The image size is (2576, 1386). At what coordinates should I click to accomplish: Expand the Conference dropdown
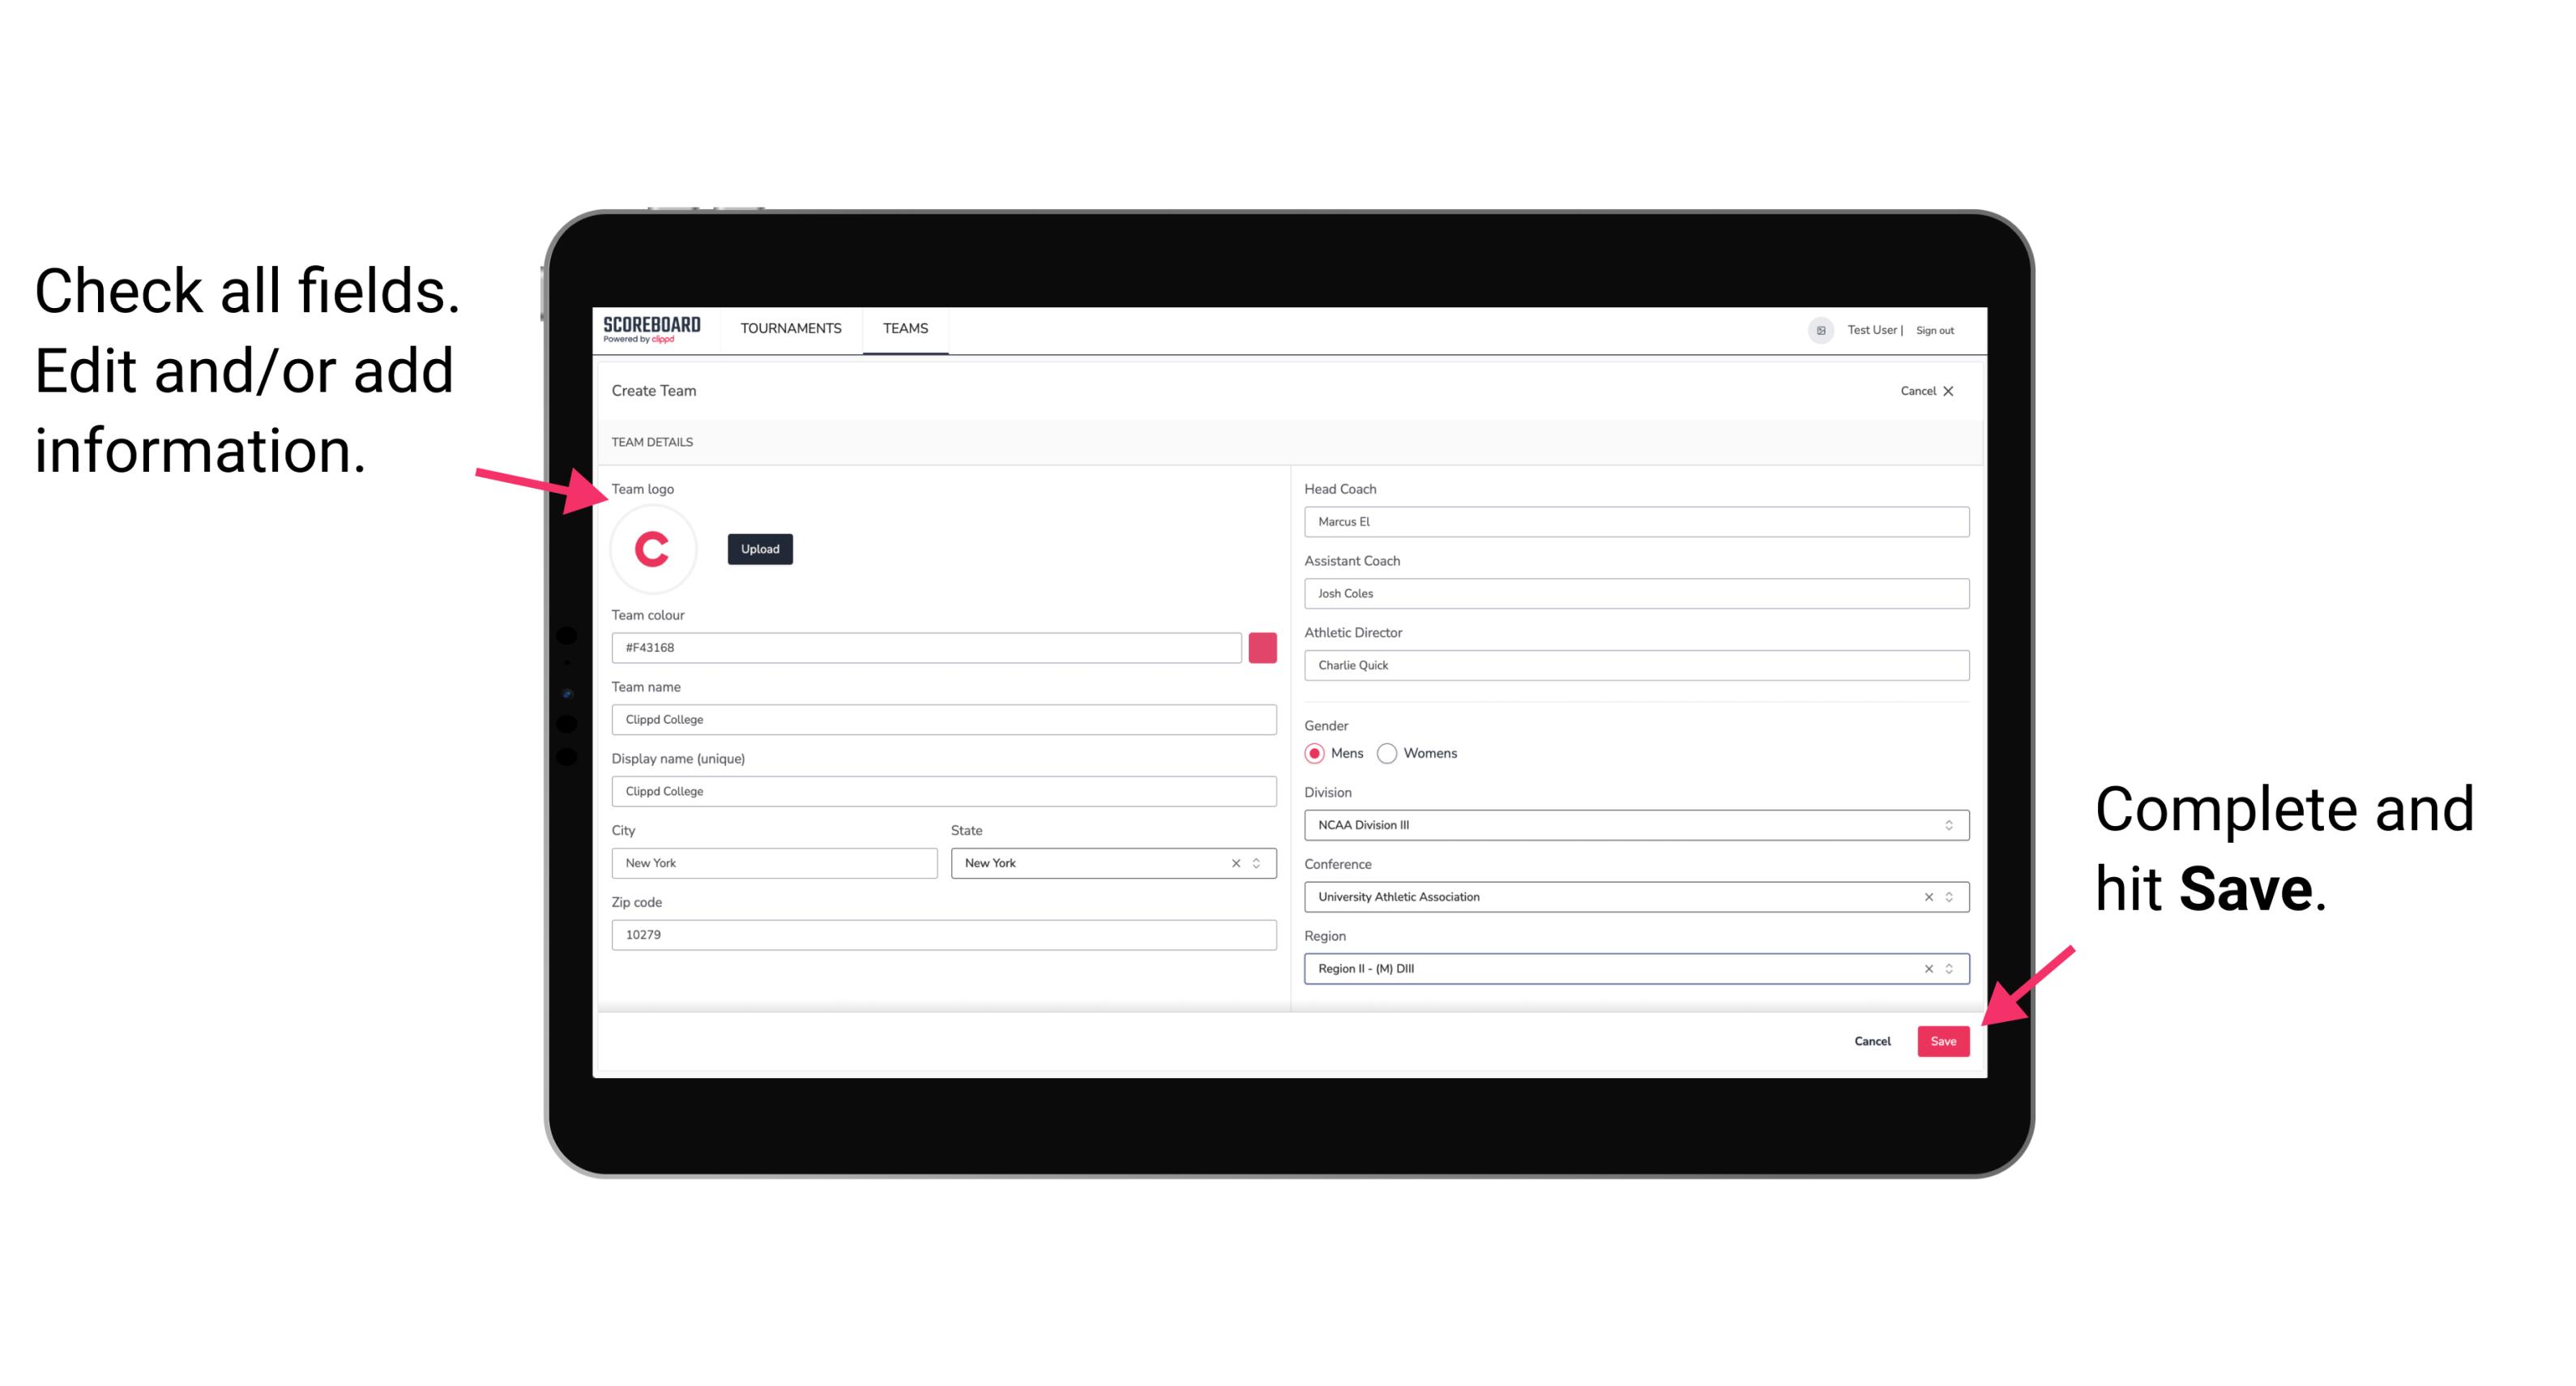click(x=1950, y=896)
